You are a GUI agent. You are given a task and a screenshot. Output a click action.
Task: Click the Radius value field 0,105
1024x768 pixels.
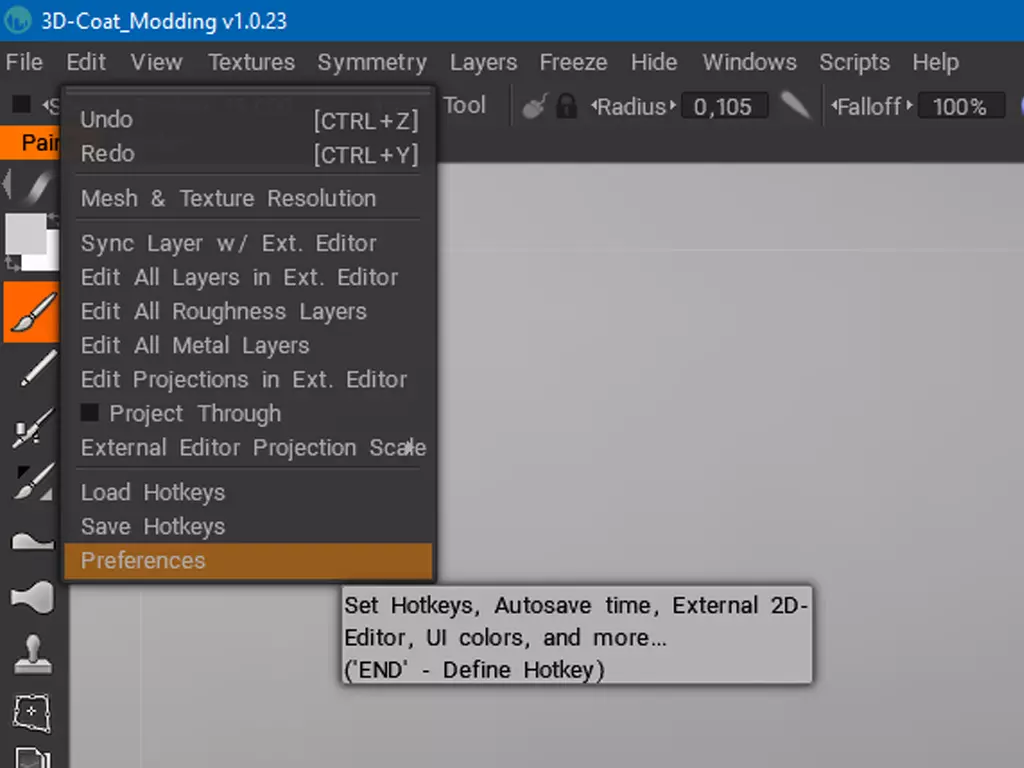724,106
